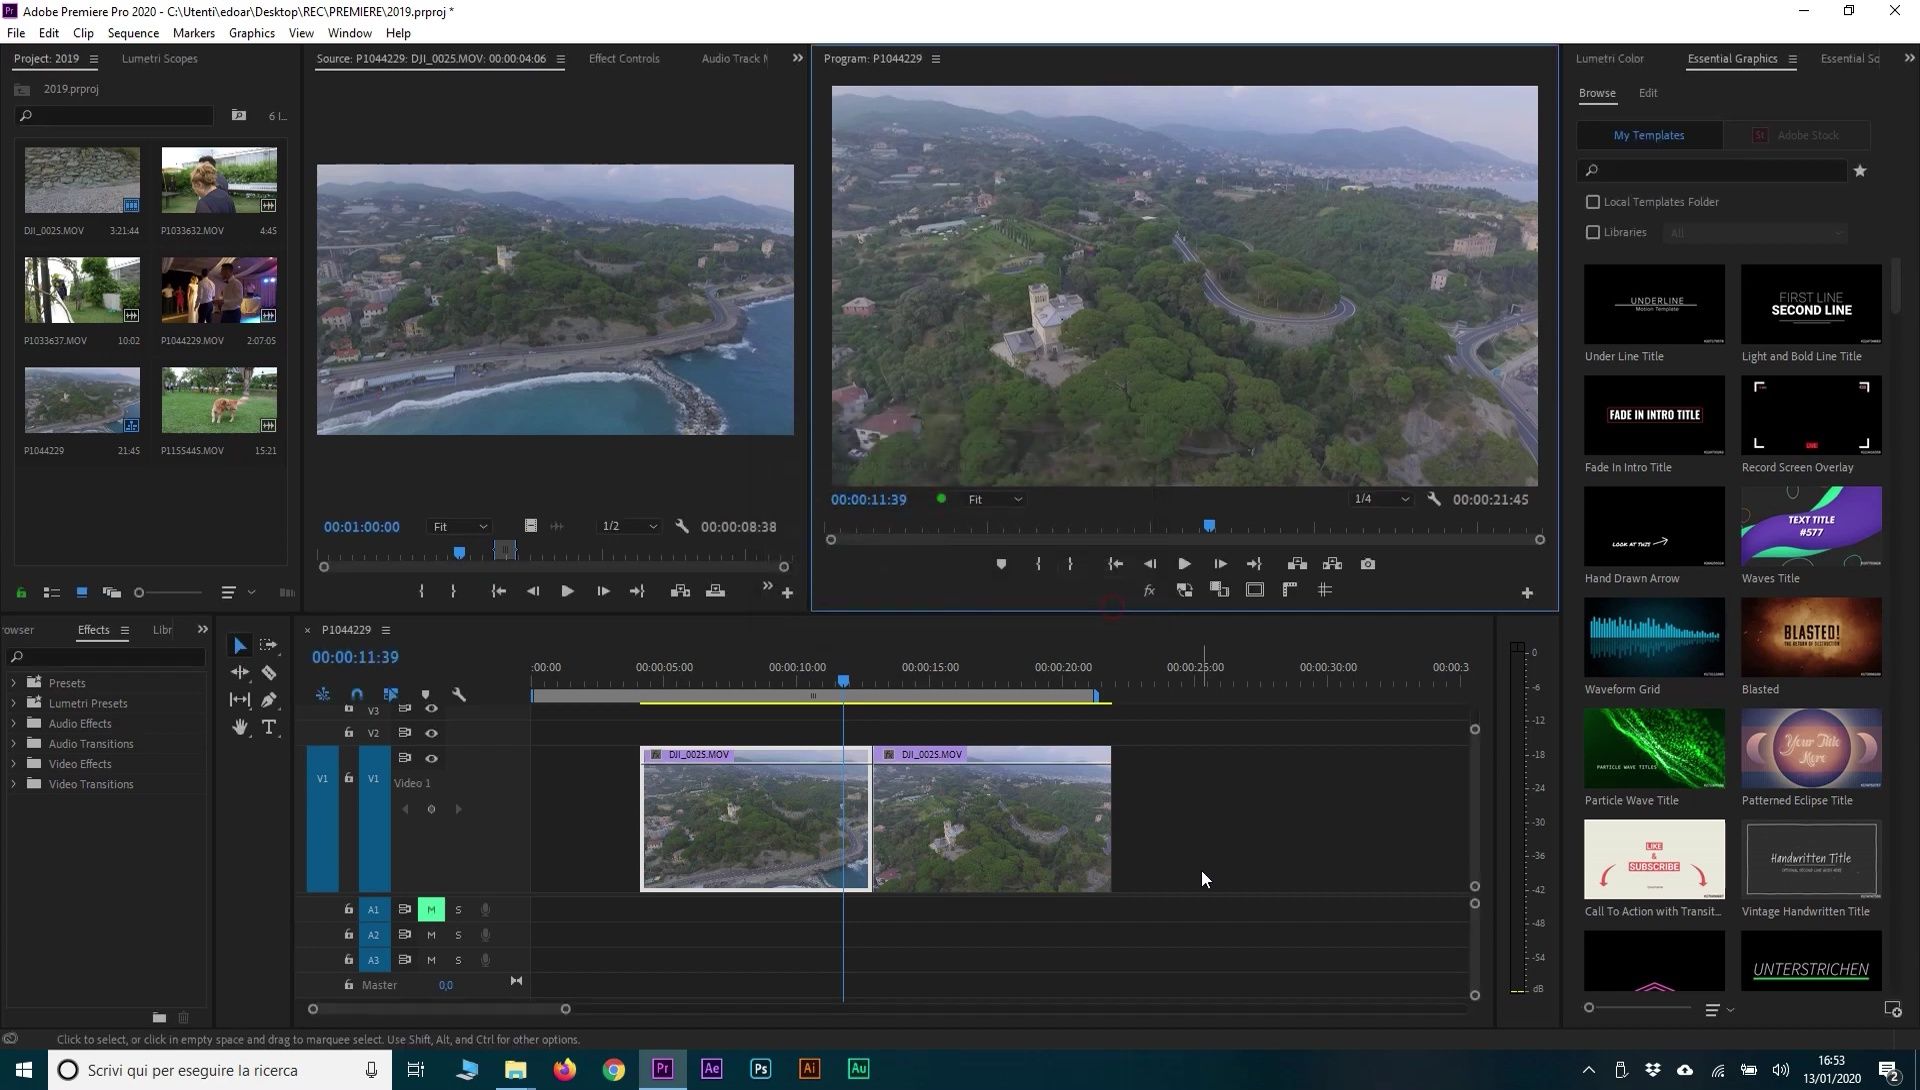
Task: Click Lift button in Program monitor
Action: (1297, 564)
